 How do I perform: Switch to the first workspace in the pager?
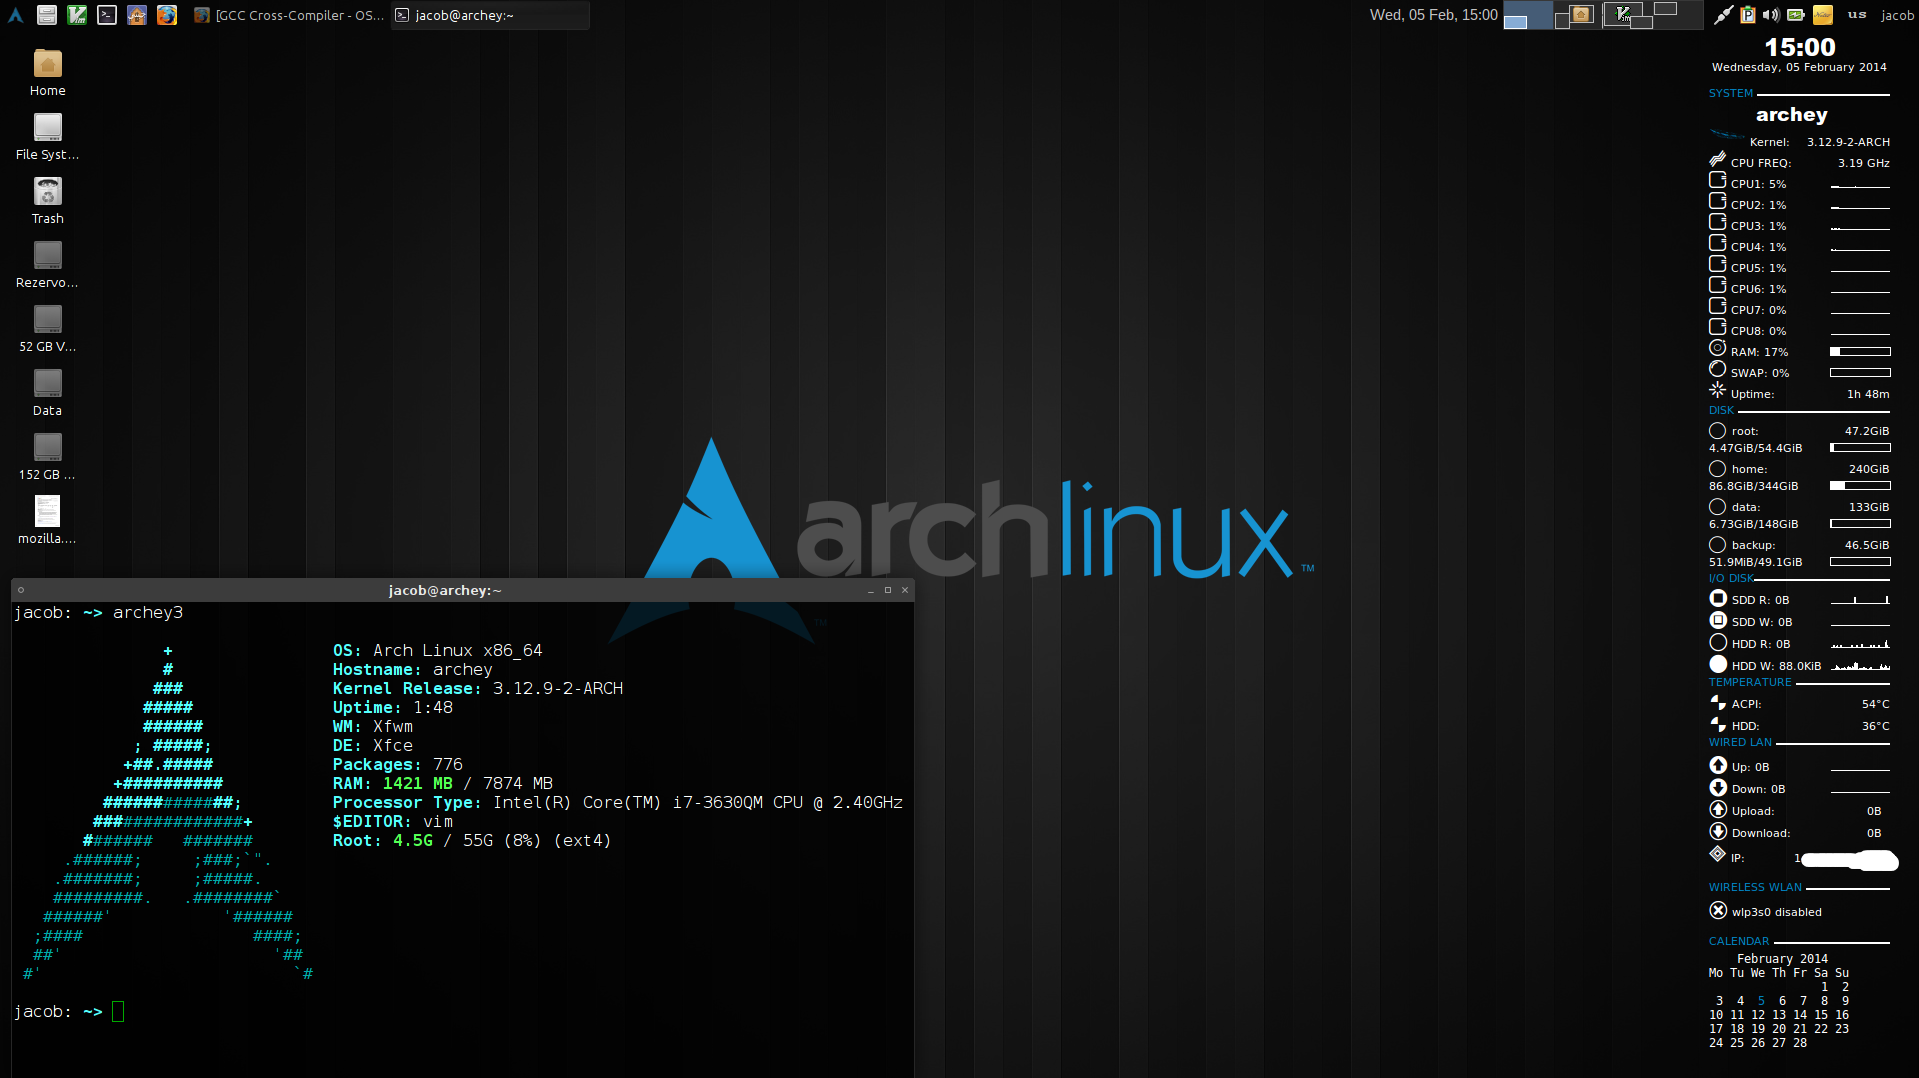(1528, 15)
